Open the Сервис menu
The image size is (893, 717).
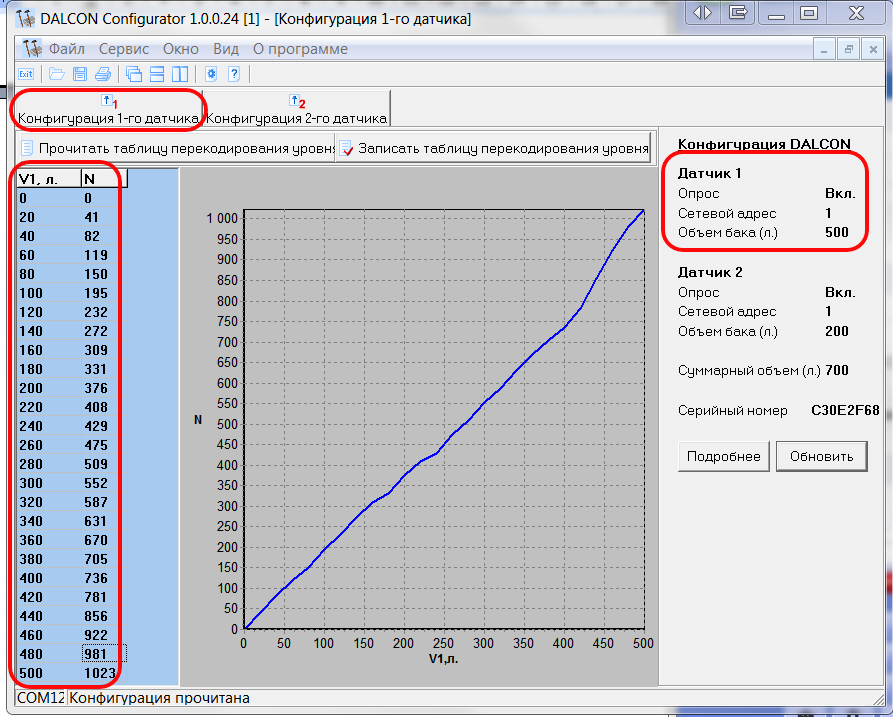click(124, 49)
